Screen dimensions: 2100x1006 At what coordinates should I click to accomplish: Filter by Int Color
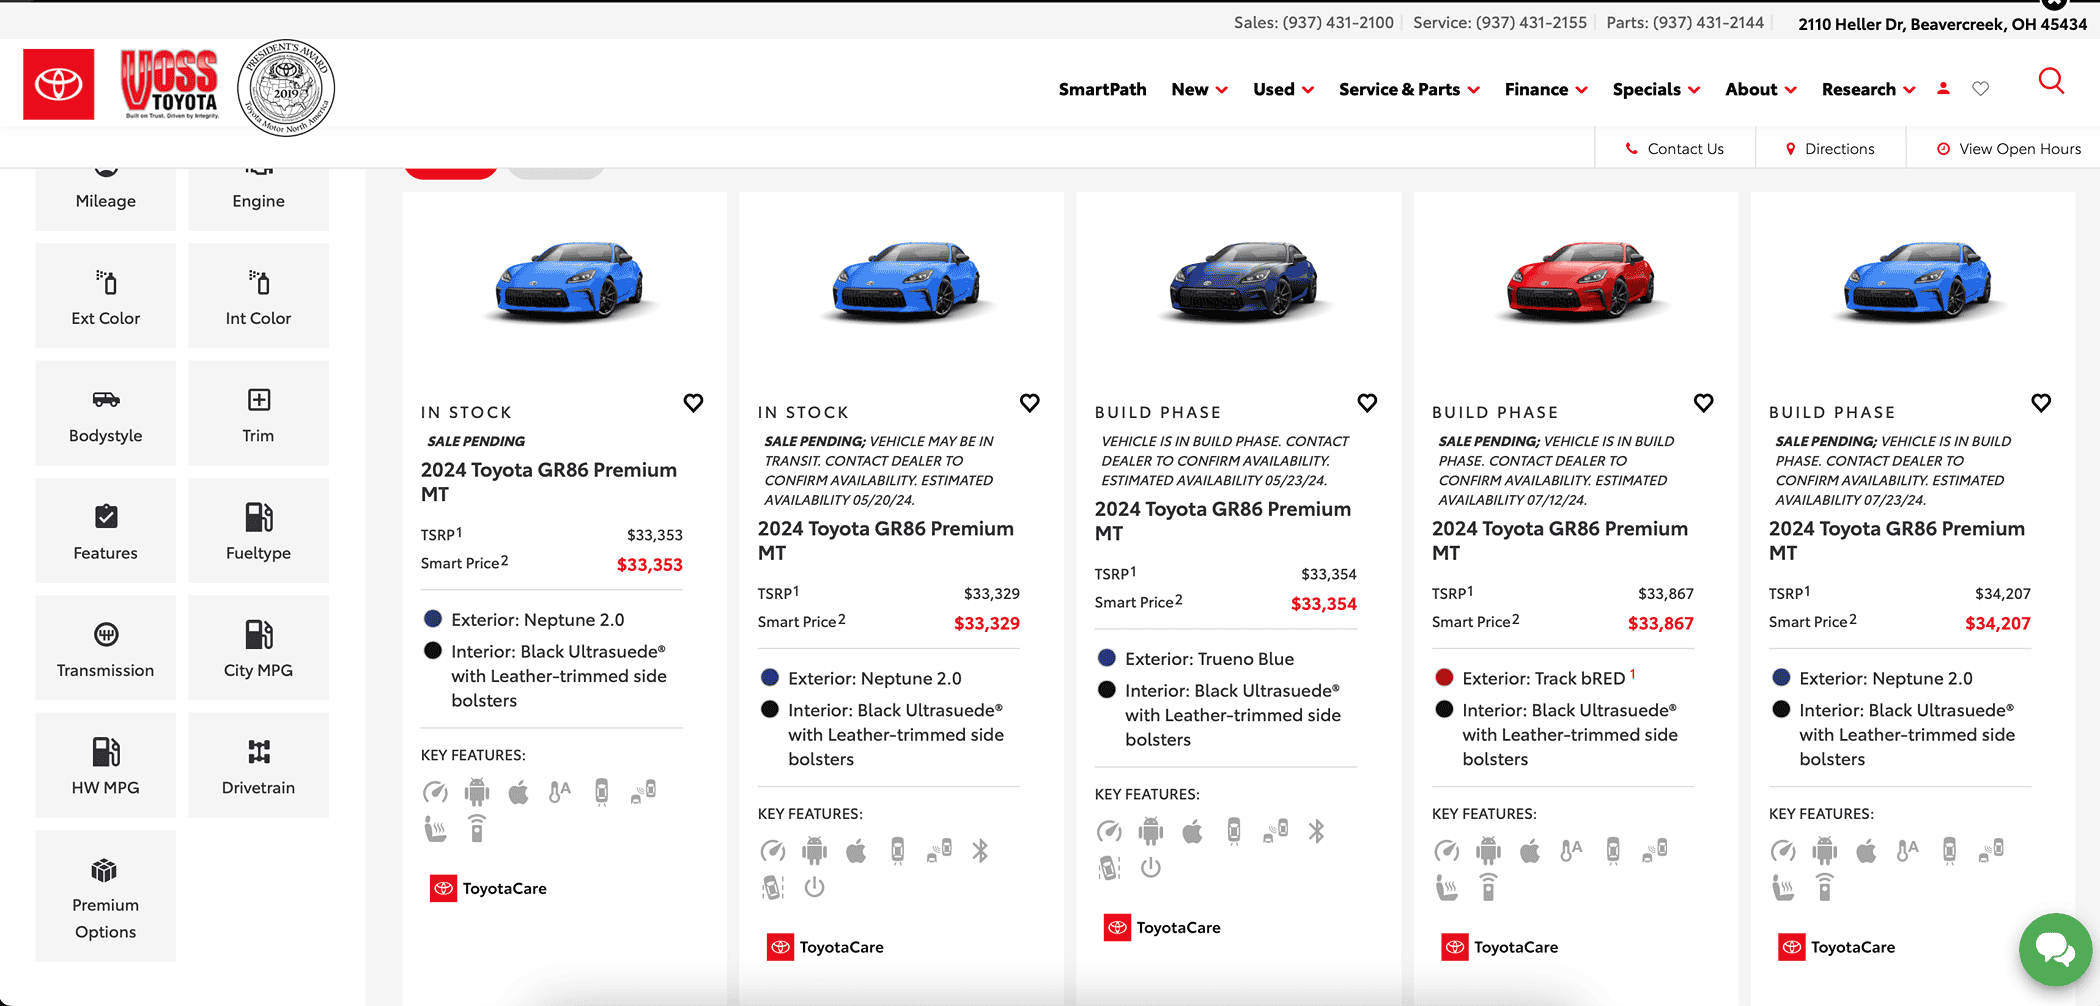pyautogui.click(x=258, y=296)
